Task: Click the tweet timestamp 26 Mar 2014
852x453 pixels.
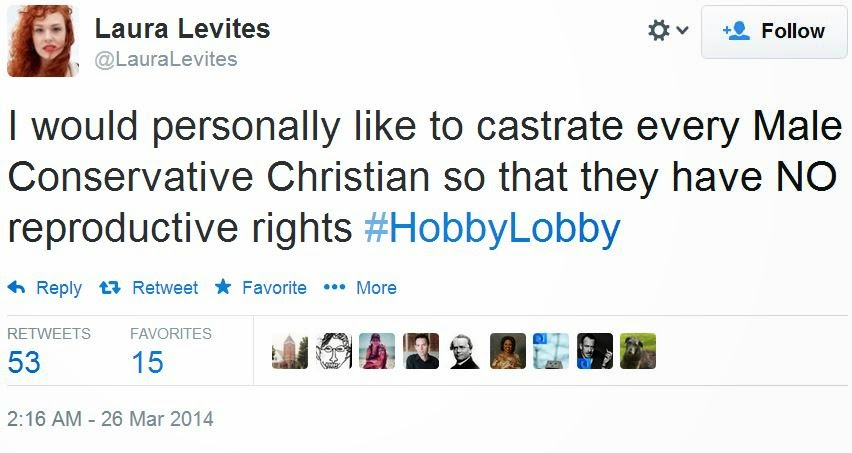Action: click(110, 418)
